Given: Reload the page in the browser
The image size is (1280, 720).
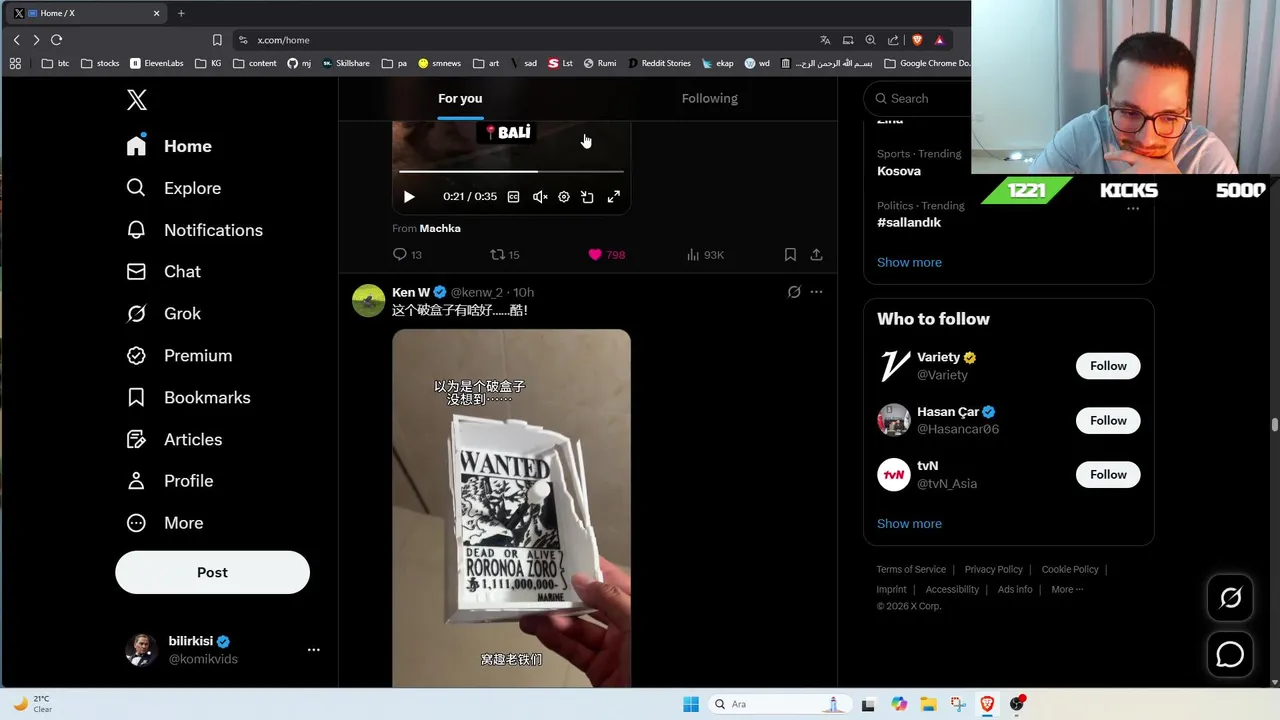Looking at the screenshot, I should (56, 40).
